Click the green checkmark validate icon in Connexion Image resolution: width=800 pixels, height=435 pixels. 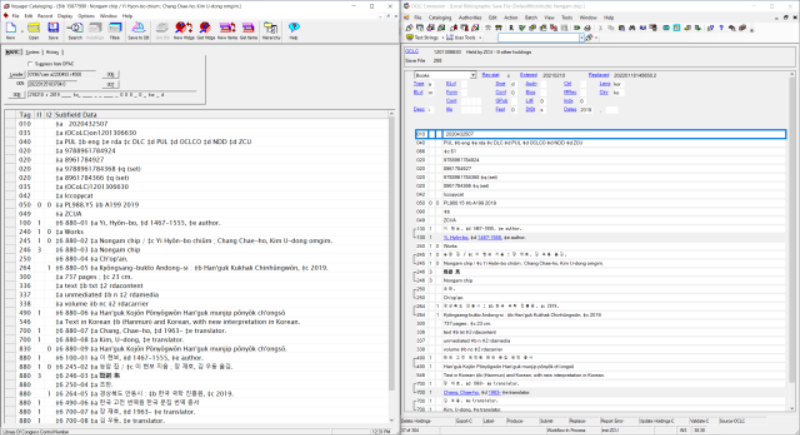(522, 28)
